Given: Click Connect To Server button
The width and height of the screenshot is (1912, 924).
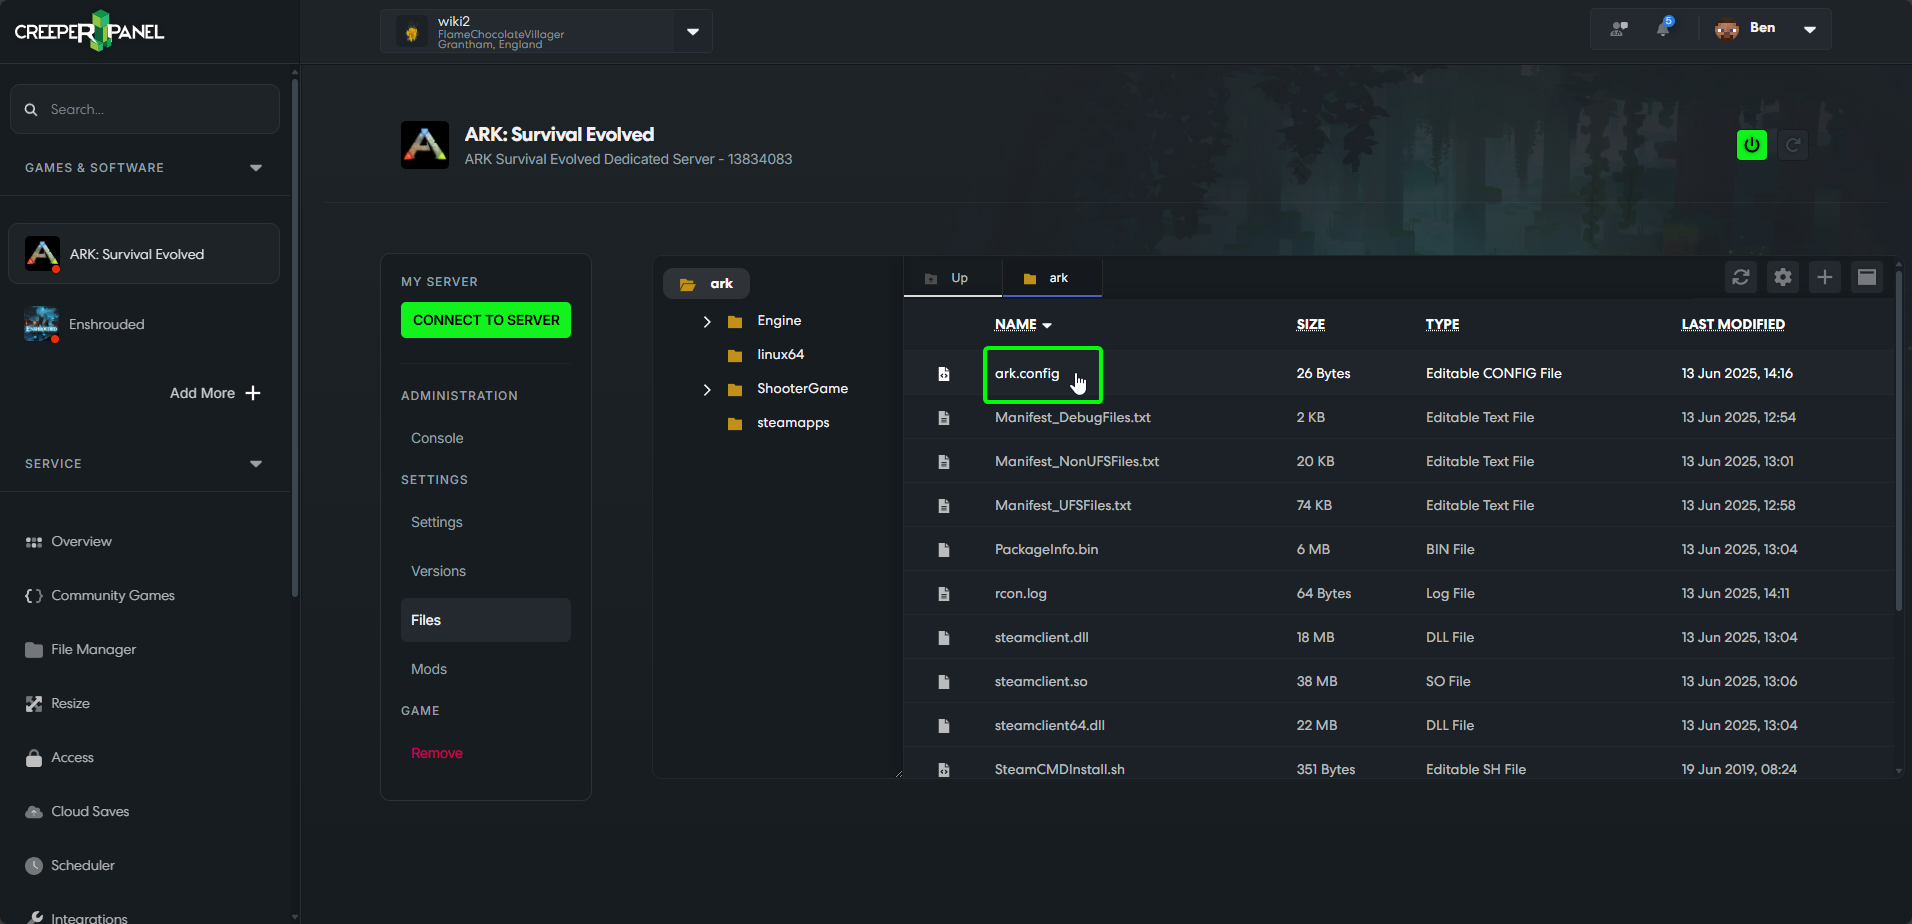Looking at the screenshot, I should click(x=486, y=320).
